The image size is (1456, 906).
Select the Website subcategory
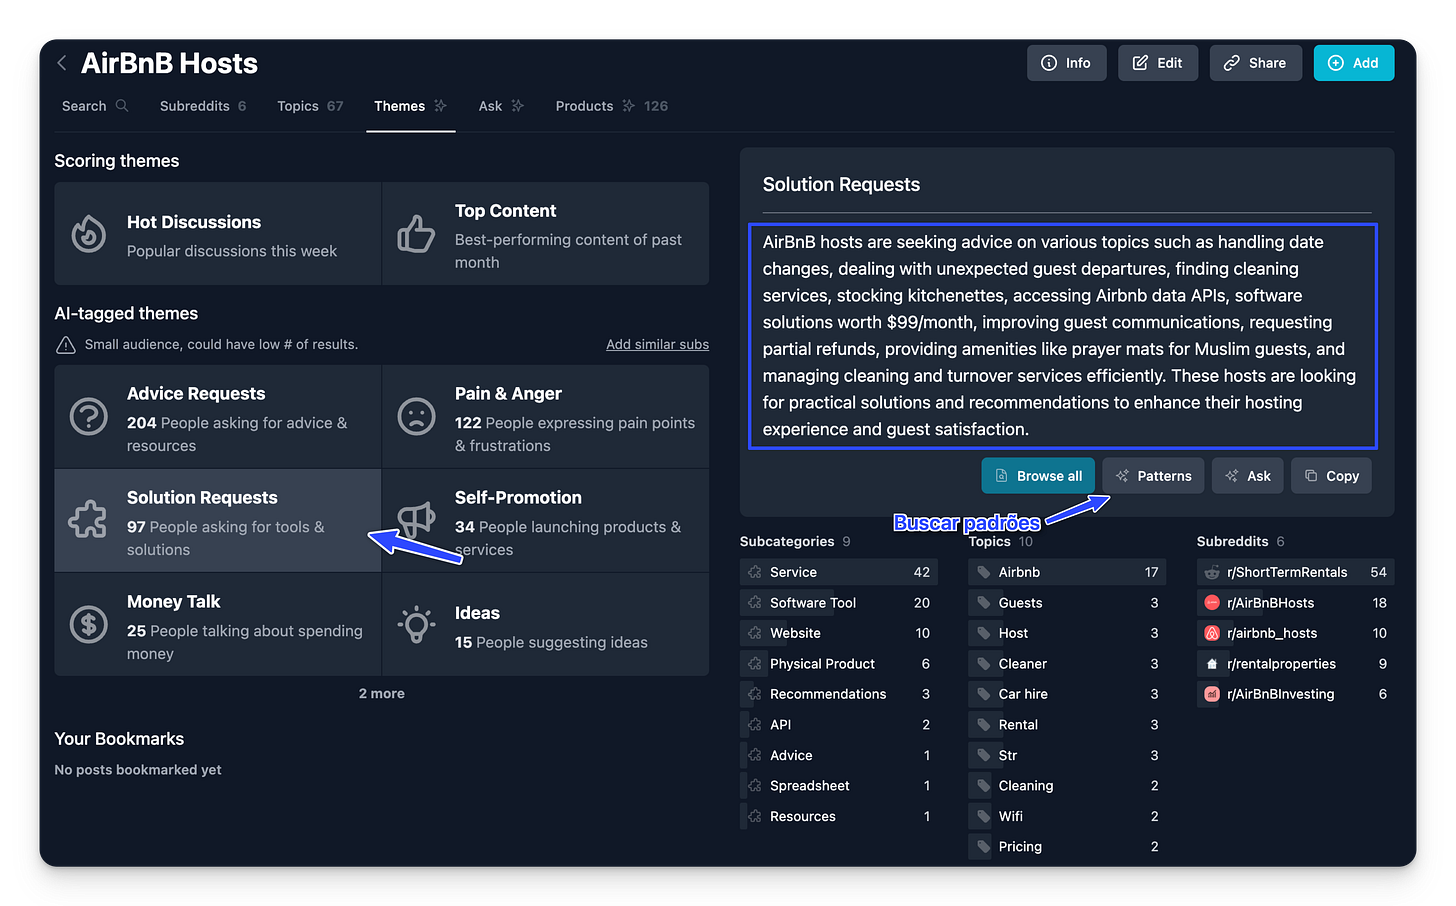coord(838,633)
